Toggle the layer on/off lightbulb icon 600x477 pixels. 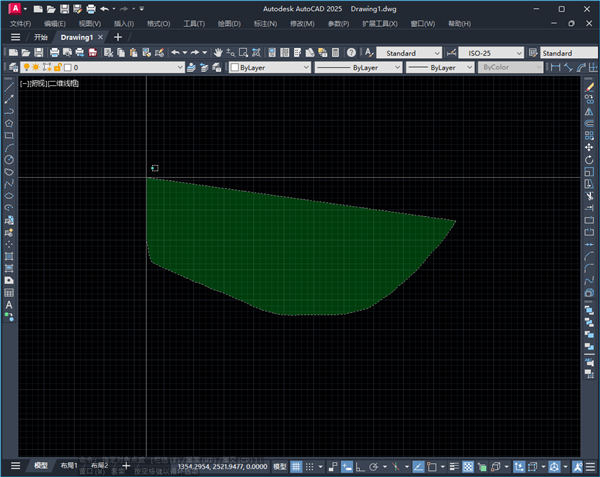click(27, 67)
